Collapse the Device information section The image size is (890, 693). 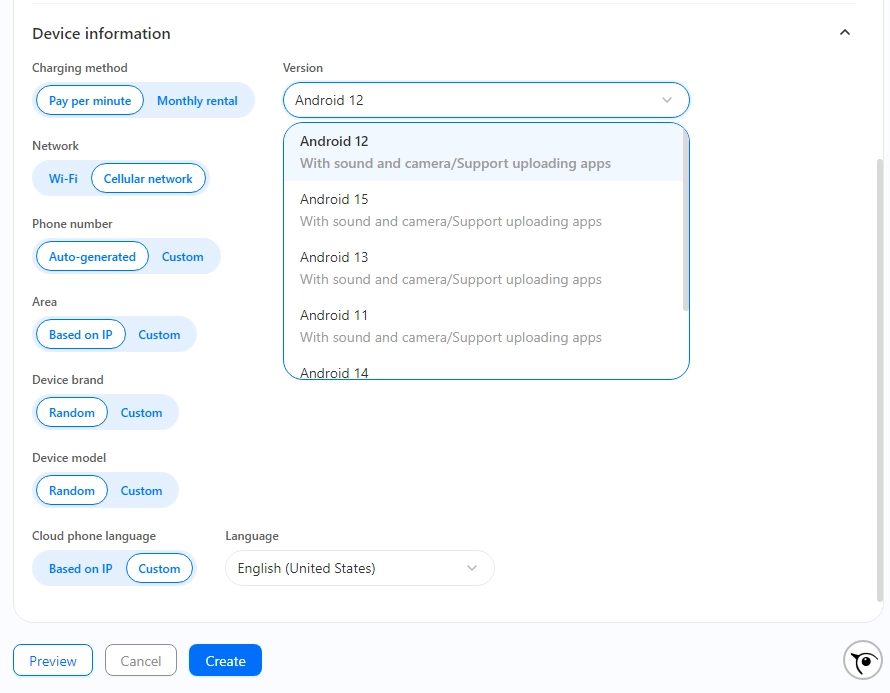click(x=845, y=32)
